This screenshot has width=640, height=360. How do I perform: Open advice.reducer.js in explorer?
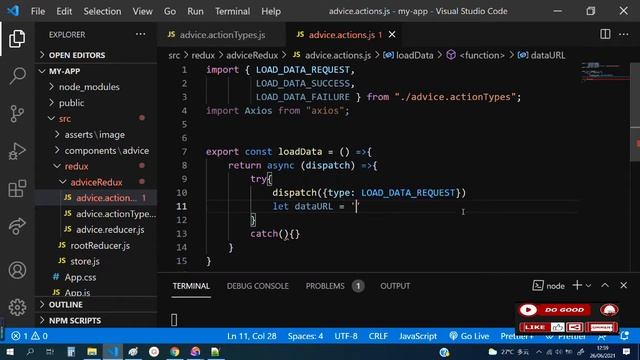[110, 229]
